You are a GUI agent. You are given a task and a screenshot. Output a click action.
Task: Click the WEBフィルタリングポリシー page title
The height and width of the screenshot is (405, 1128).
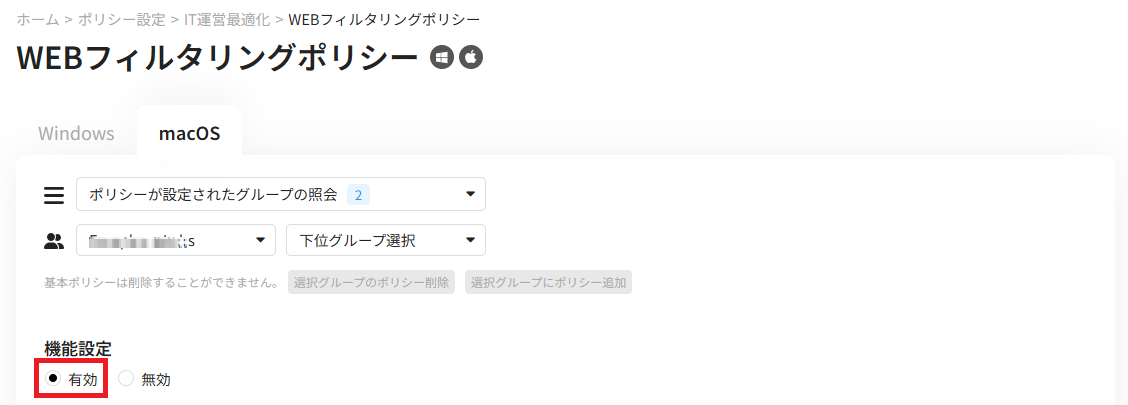217,58
